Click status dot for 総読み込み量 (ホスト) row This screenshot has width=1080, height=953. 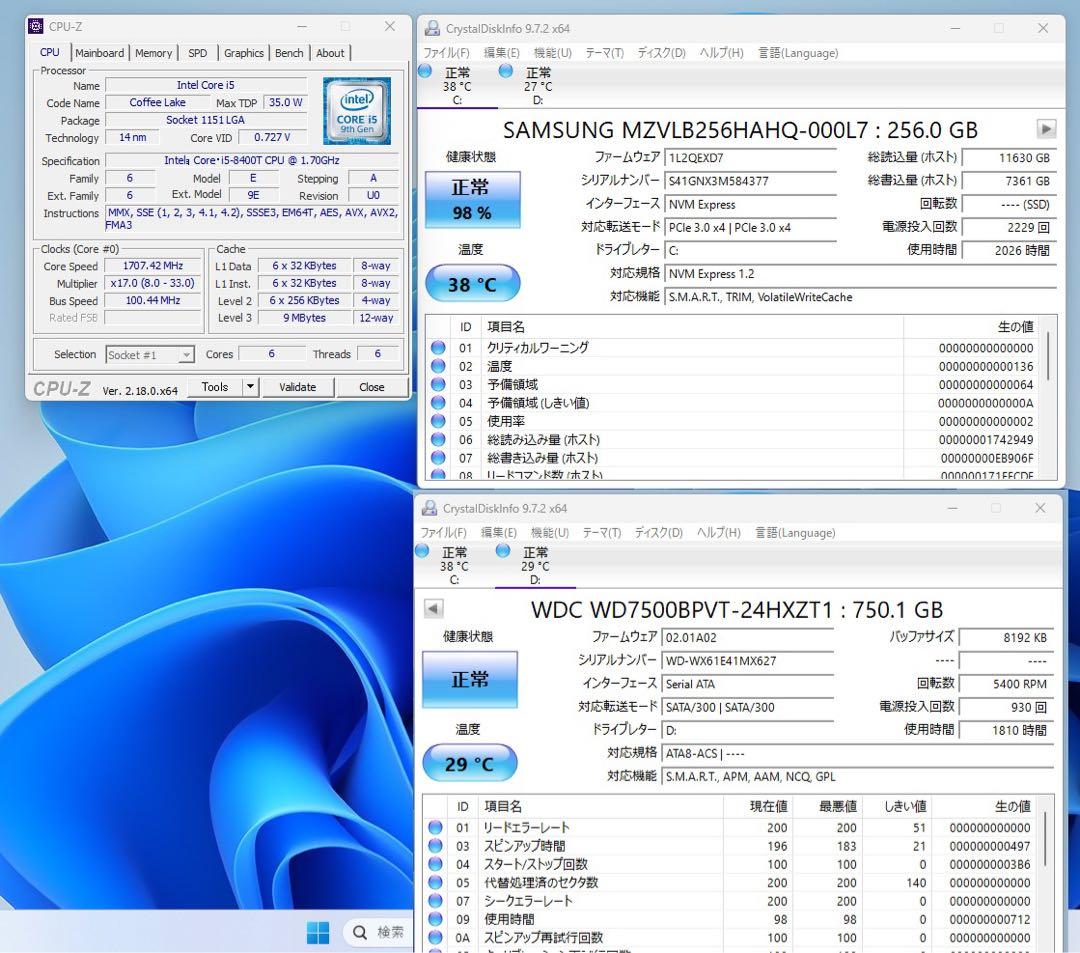coord(438,439)
